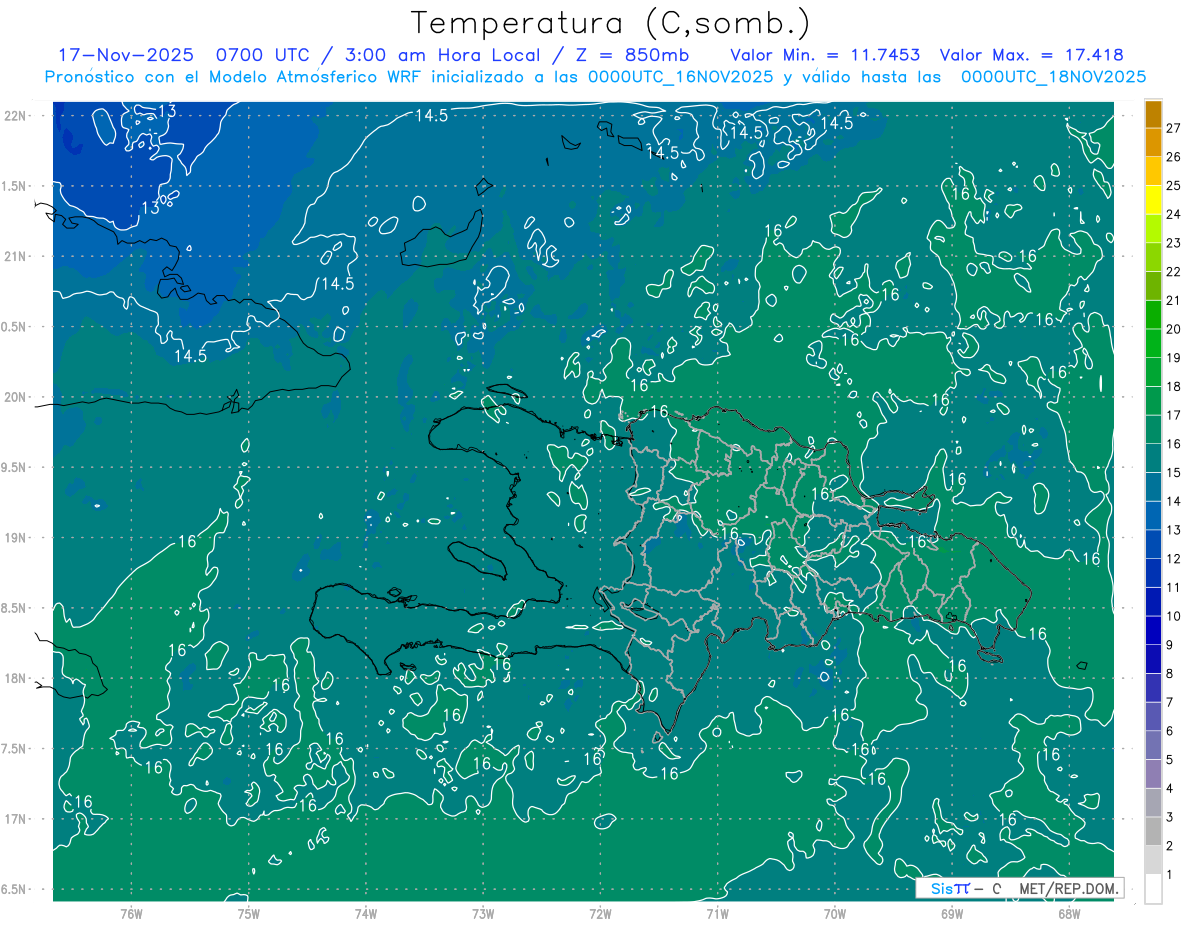Click the '71W' longitude axis label
Image resolution: width=1200 pixels, height=927 pixels.
coord(717,913)
